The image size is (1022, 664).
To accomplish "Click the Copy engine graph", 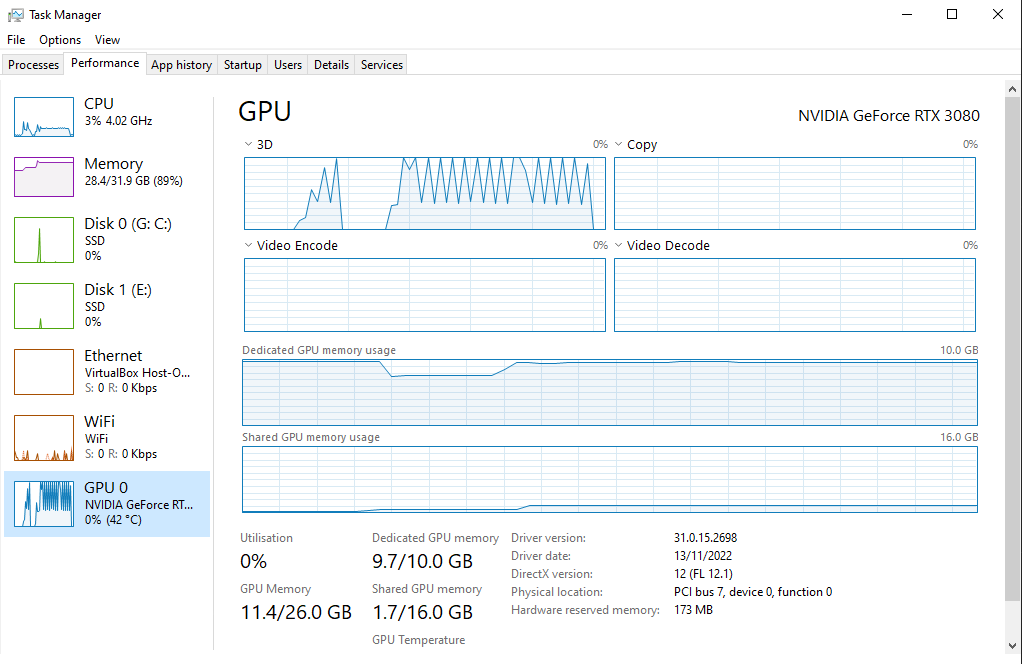I will pyautogui.click(x=795, y=193).
